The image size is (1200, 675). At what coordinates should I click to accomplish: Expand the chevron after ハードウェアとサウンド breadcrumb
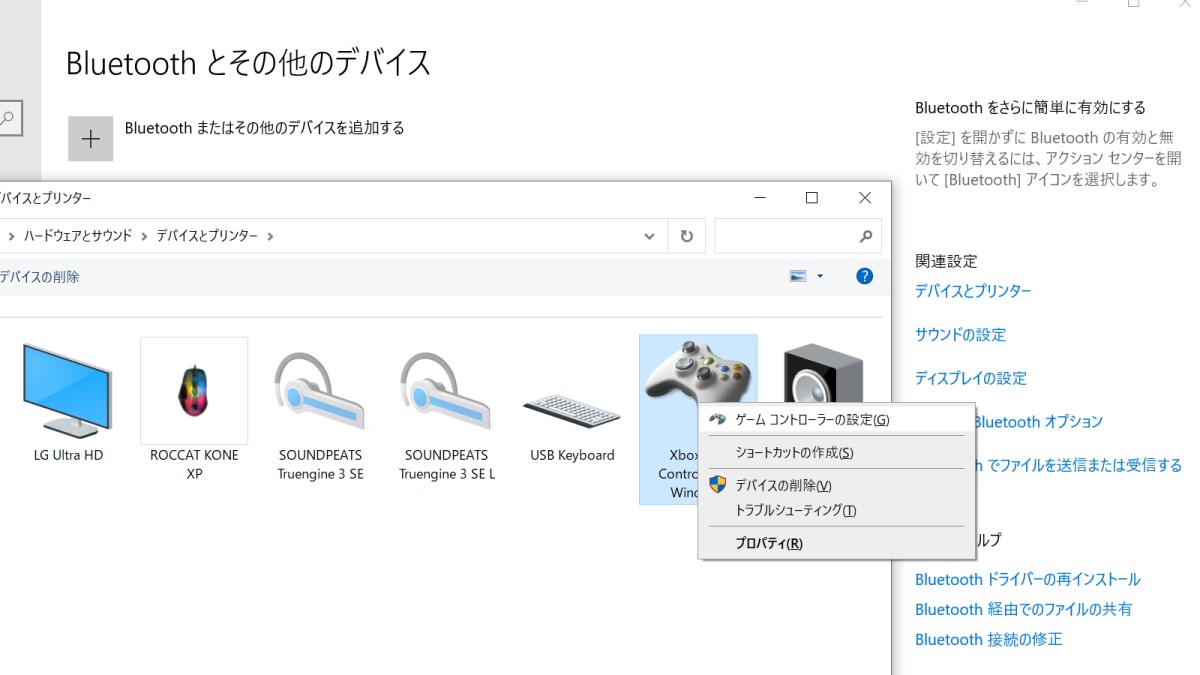point(144,236)
